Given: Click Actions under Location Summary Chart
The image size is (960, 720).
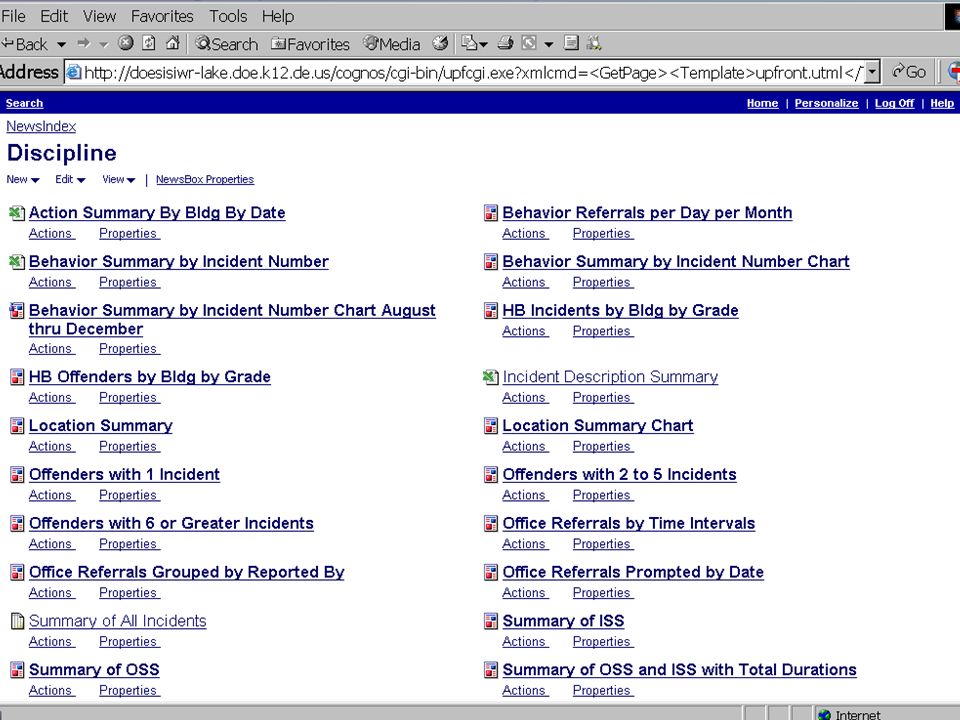Looking at the screenshot, I should tap(525, 446).
